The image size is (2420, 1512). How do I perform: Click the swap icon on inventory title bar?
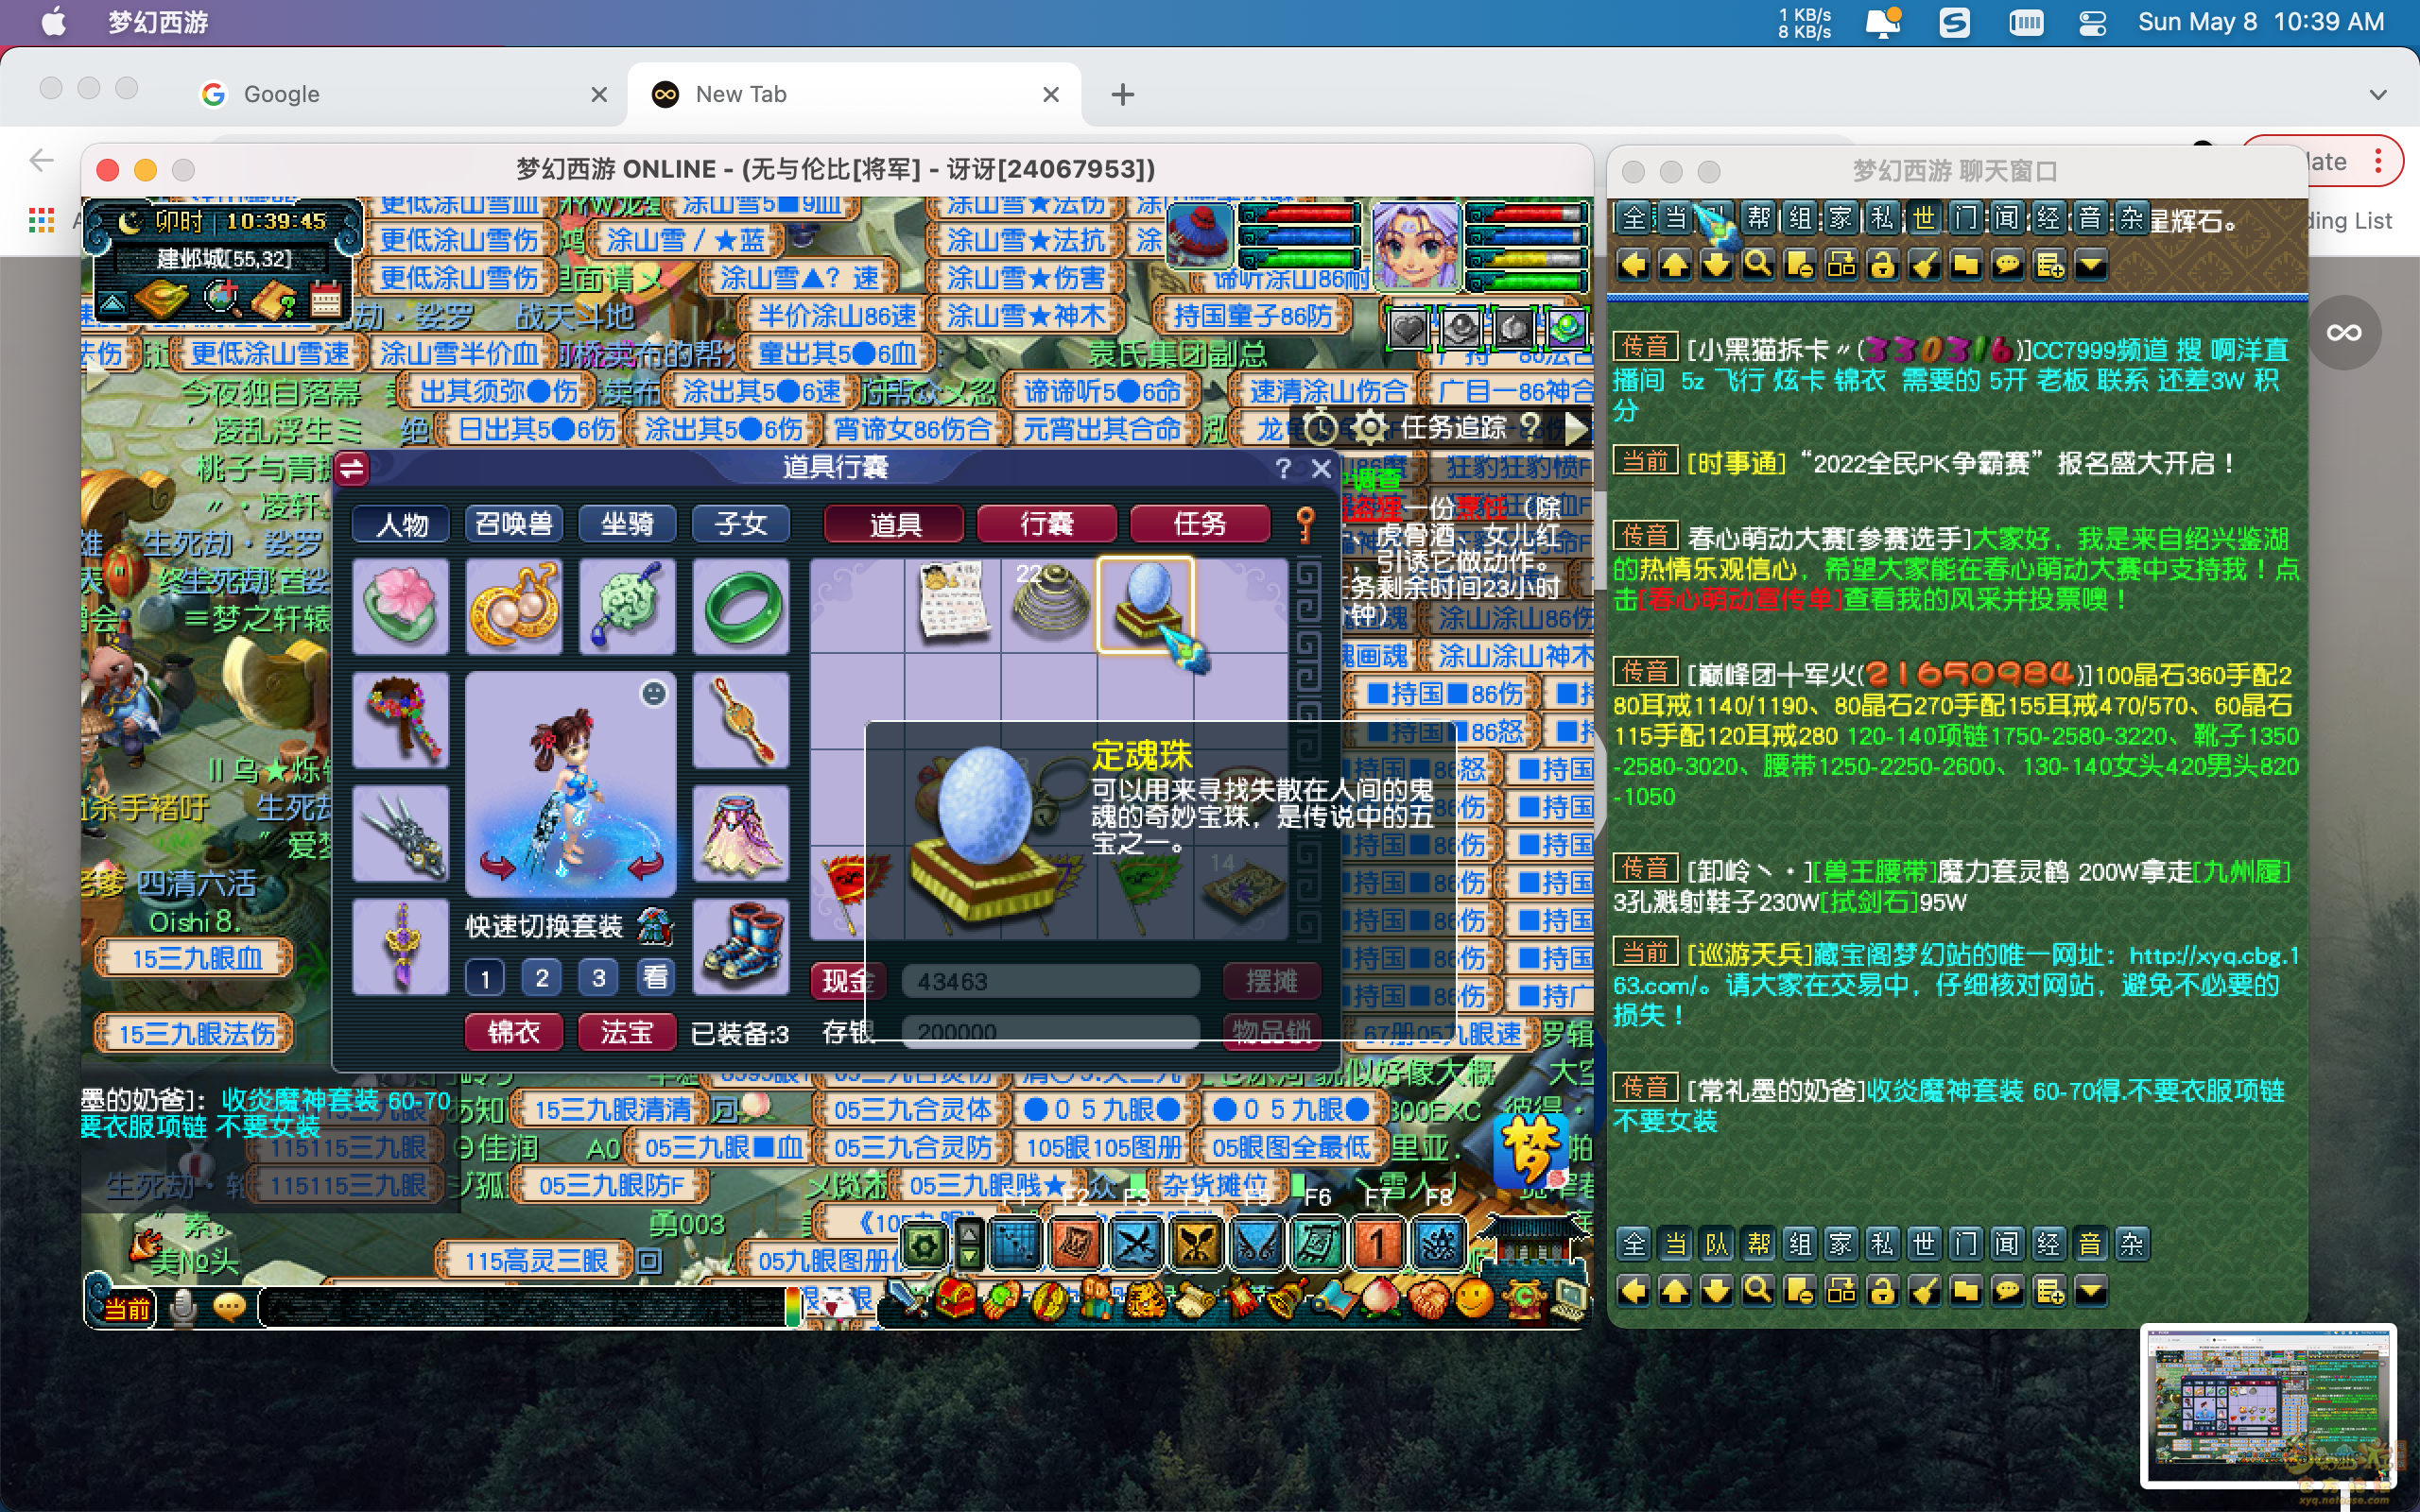(352, 468)
